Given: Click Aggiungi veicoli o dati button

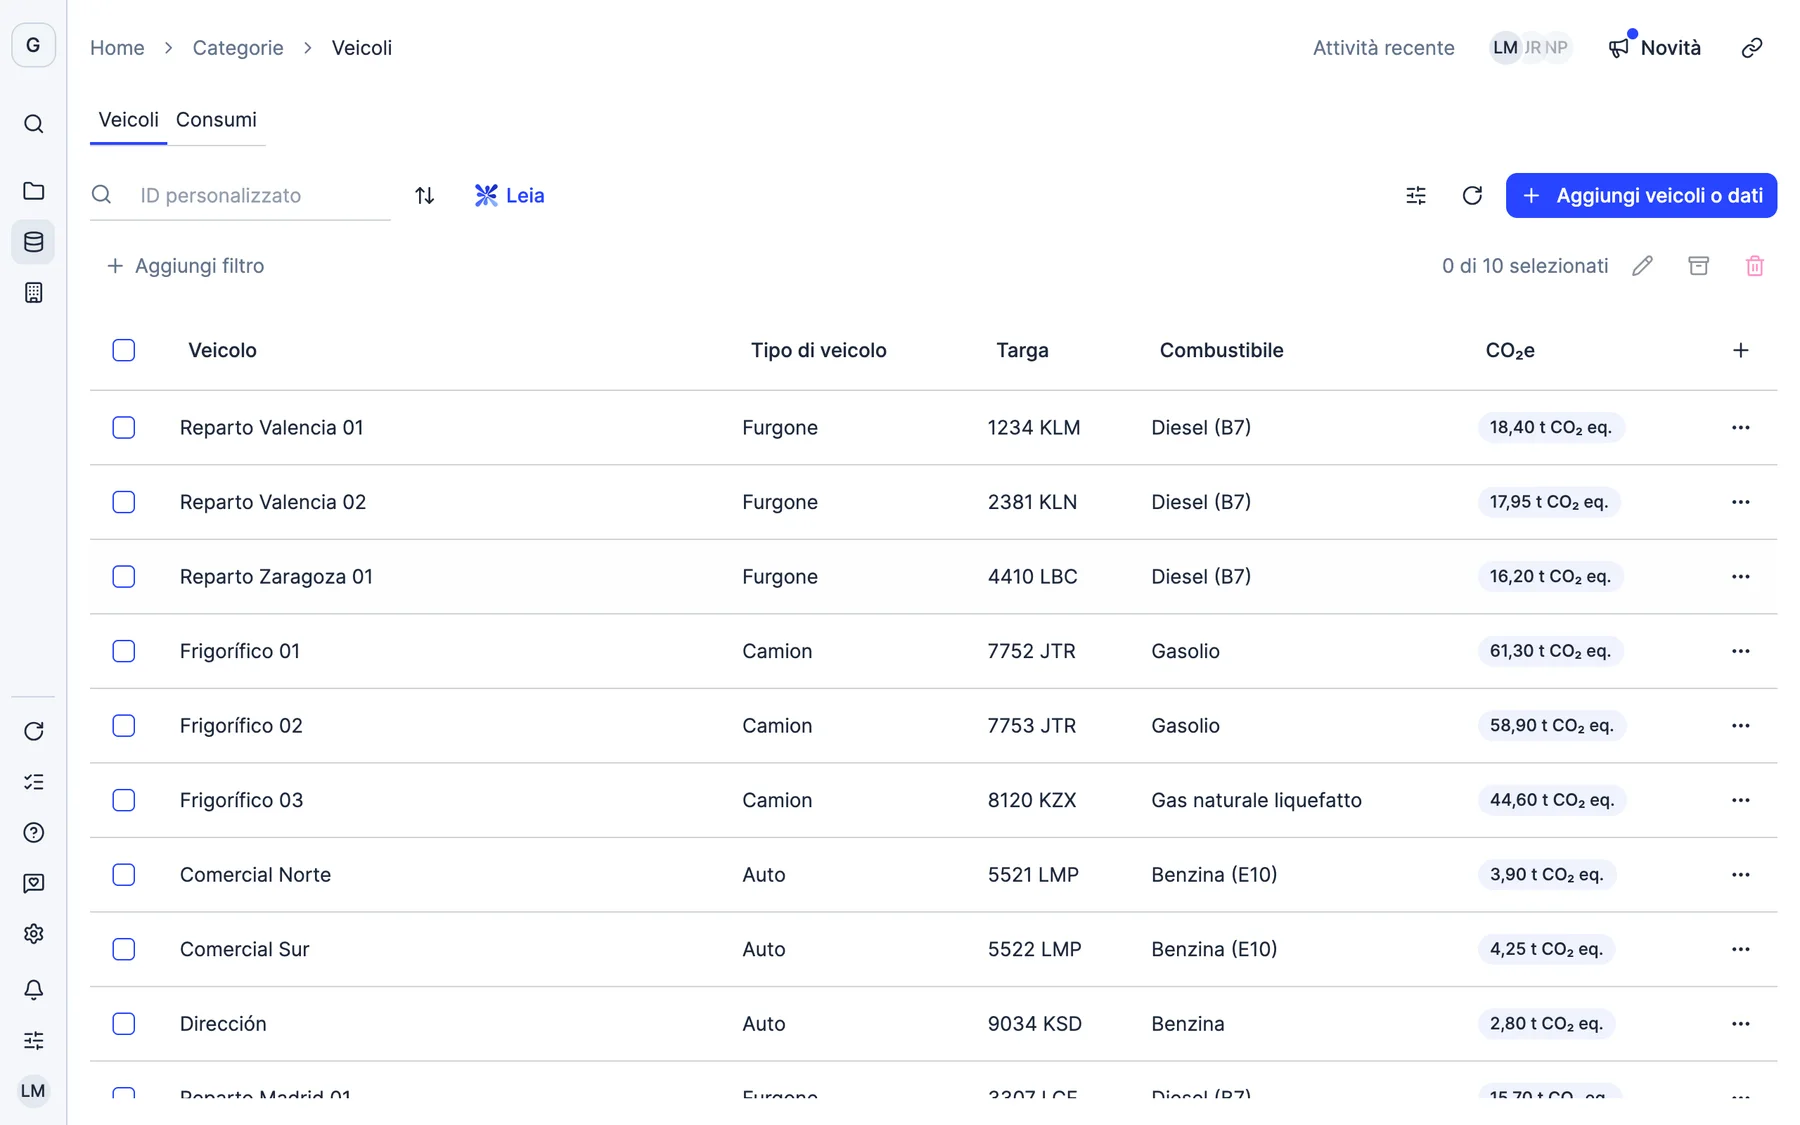Looking at the screenshot, I should [1641, 195].
